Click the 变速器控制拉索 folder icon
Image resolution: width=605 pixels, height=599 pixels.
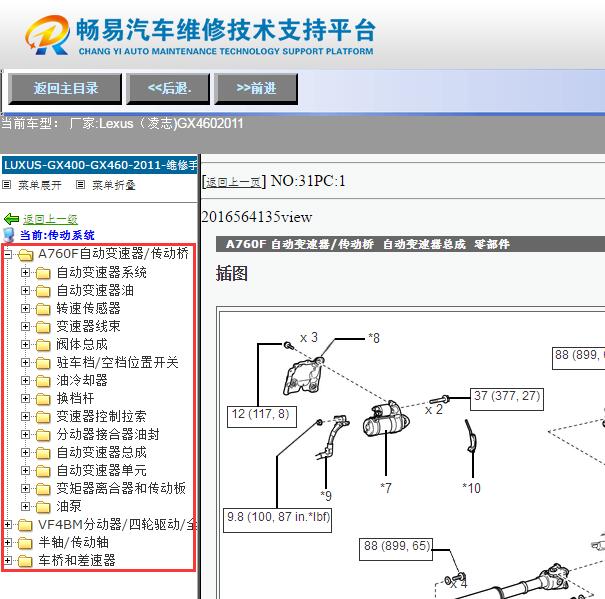click(43, 417)
